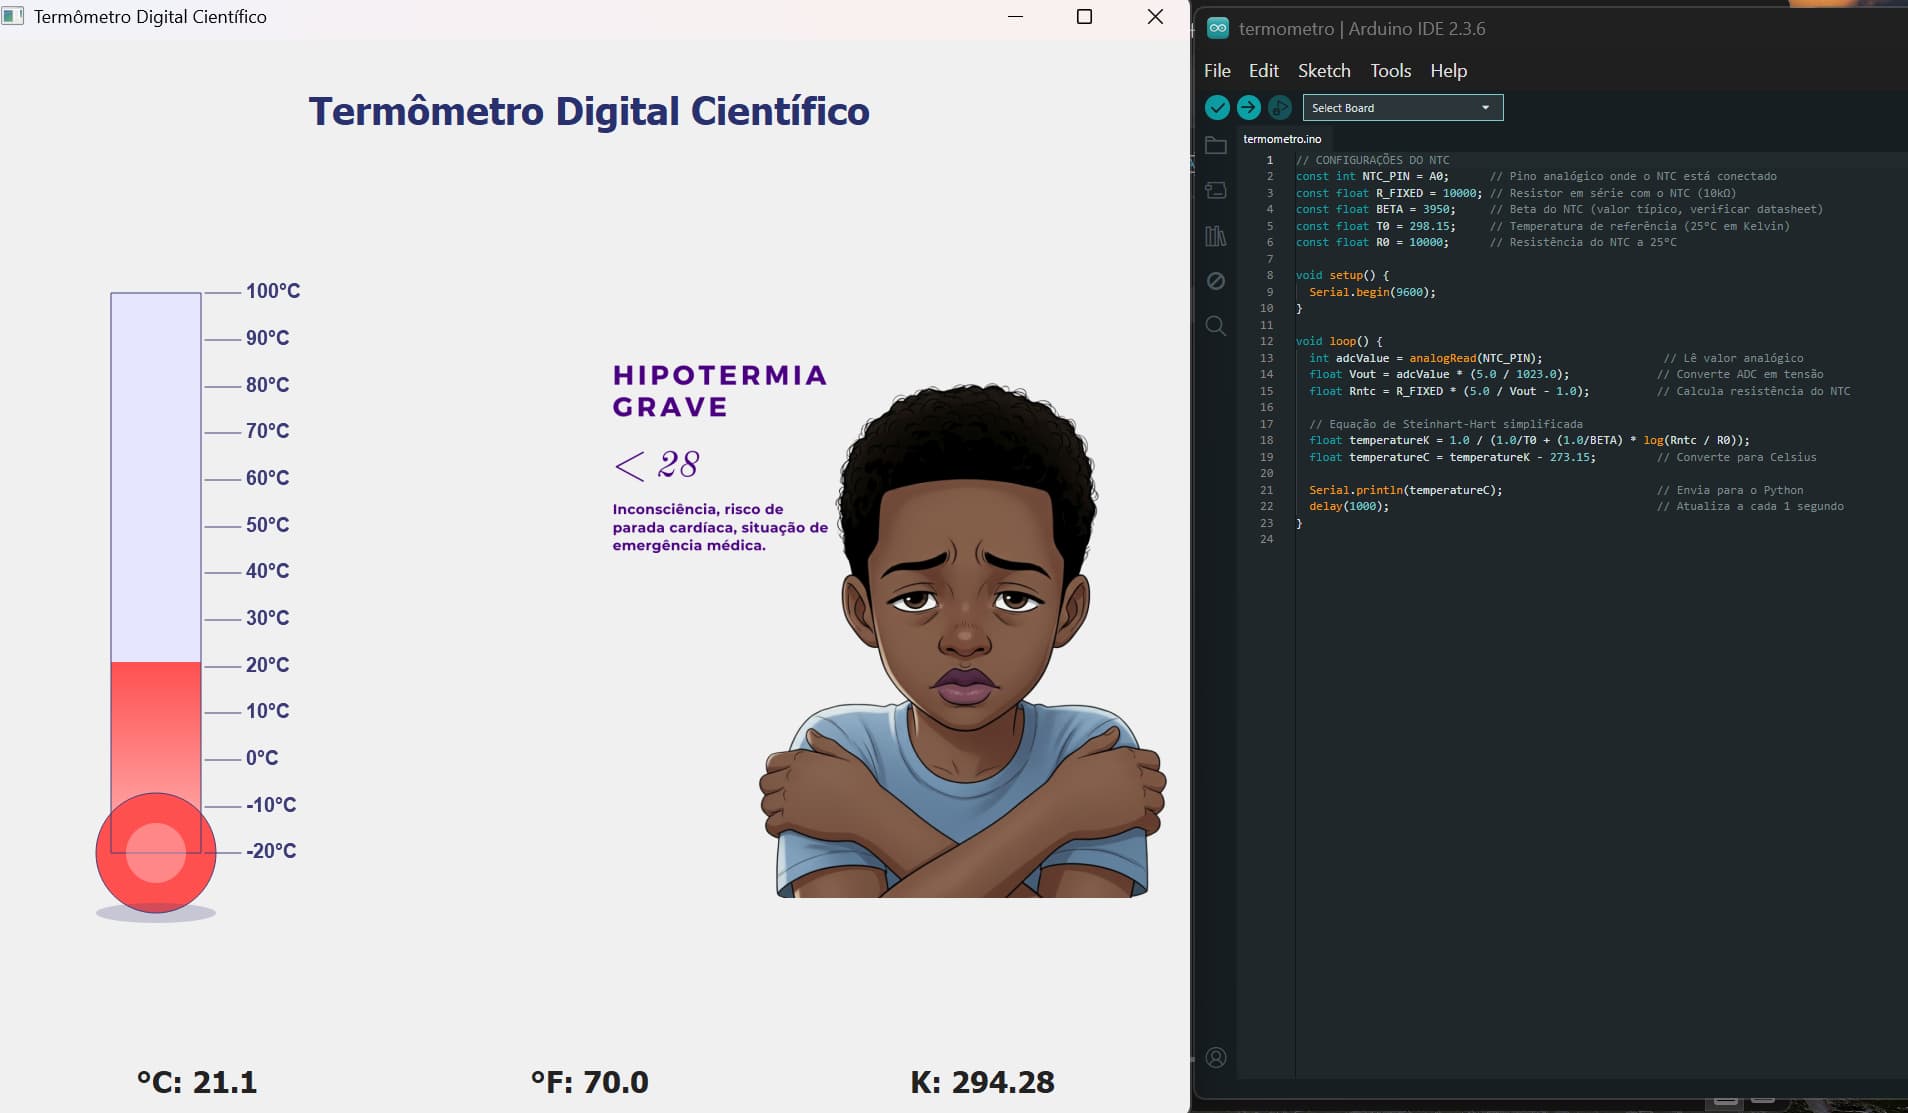The width and height of the screenshot is (1908, 1113).
Task: Maximize the Termômetro Digital Científico window
Action: tap(1084, 17)
